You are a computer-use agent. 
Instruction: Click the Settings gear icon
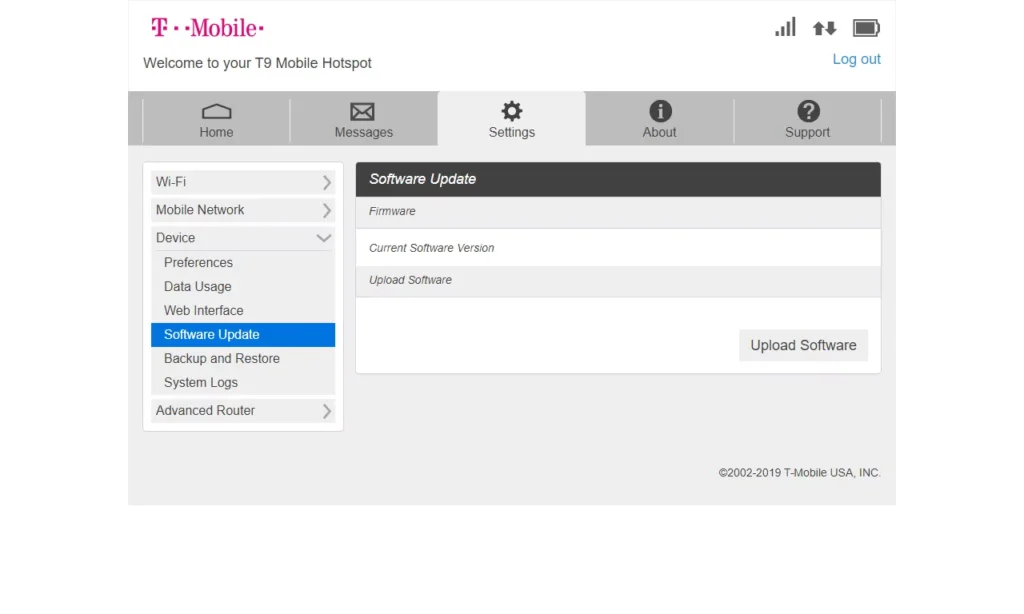coord(512,111)
